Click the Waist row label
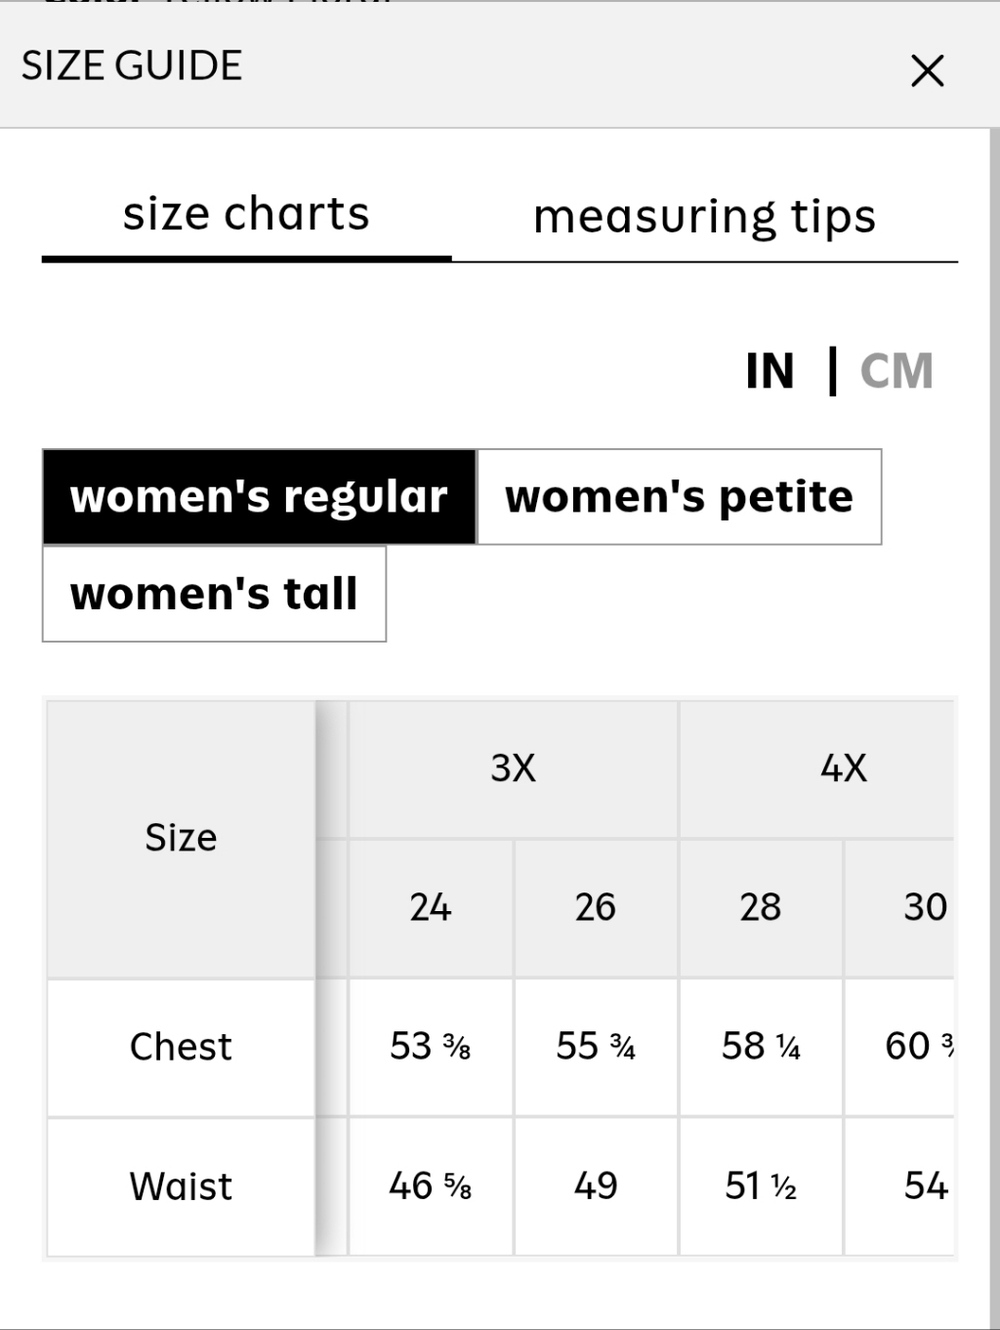 pyautogui.click(x=181, y=1187)
